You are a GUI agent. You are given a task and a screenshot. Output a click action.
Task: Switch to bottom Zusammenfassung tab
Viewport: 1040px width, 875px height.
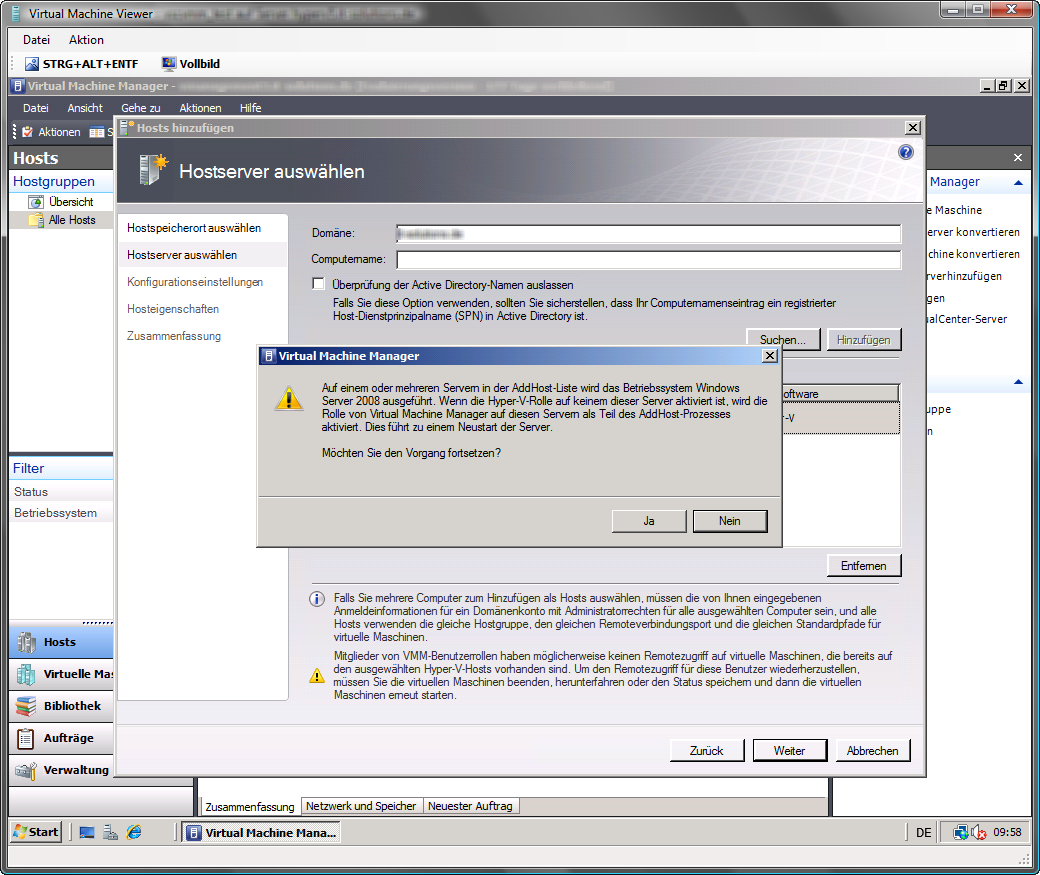[x=249, y=807]
